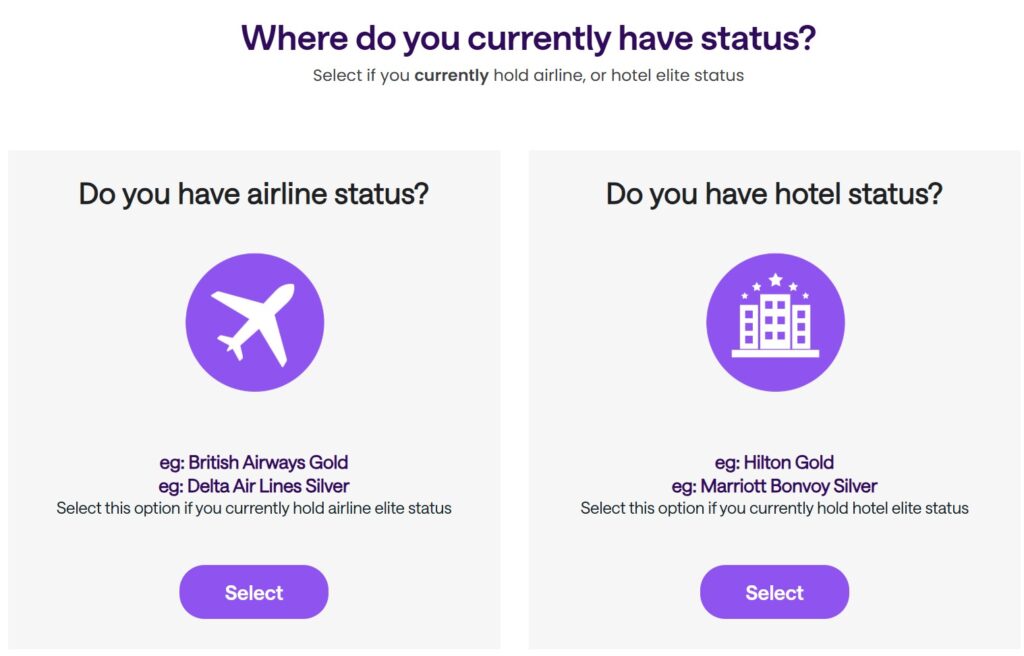Image resolution: width=1024 pixels, height=656 pixels.
Task: Click the airplane tail inside purple circle
Action: coord(231,346)
